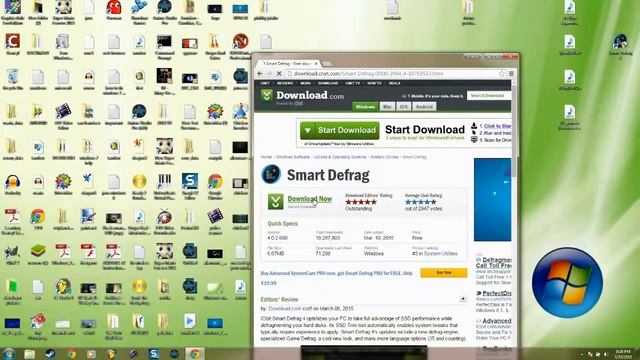
Task: Click the red Editors' Rating stars
Action: pyautogui.click(x=361, y=202)
